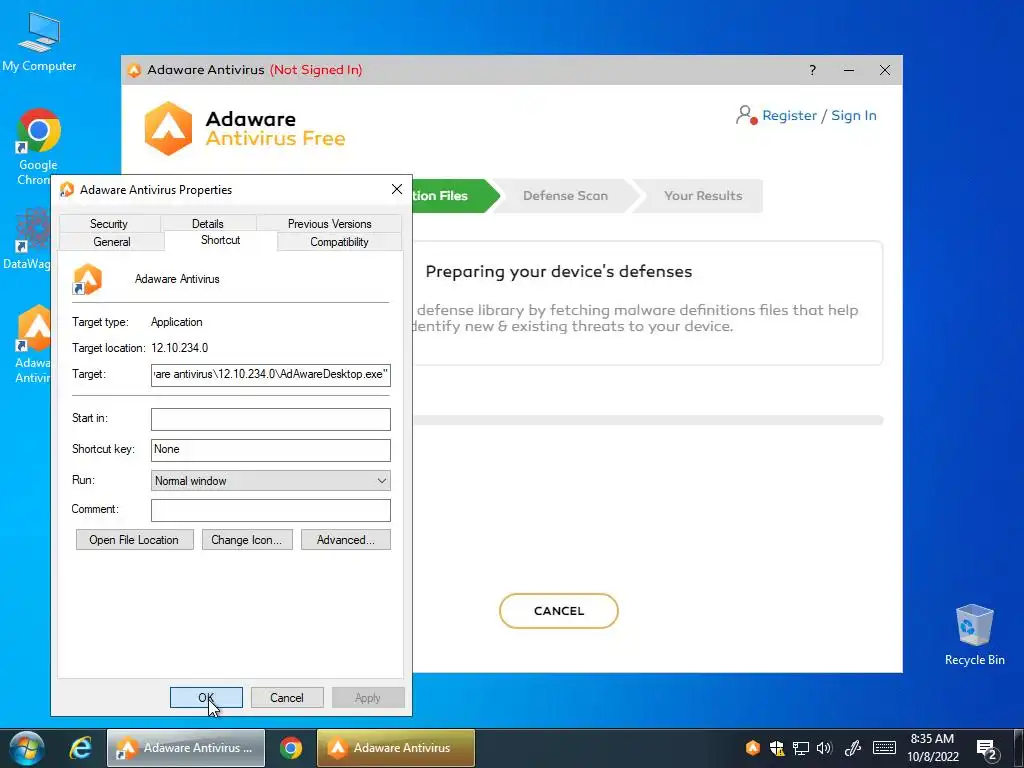Click the Change Icon button
1024x768 pixels.
coord(247,539)
